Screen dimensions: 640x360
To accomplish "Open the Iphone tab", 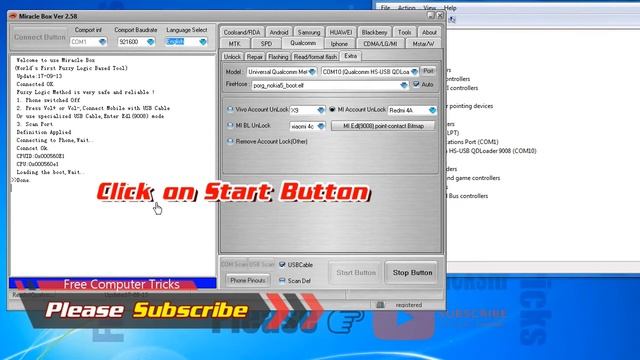I will [339, 44].
